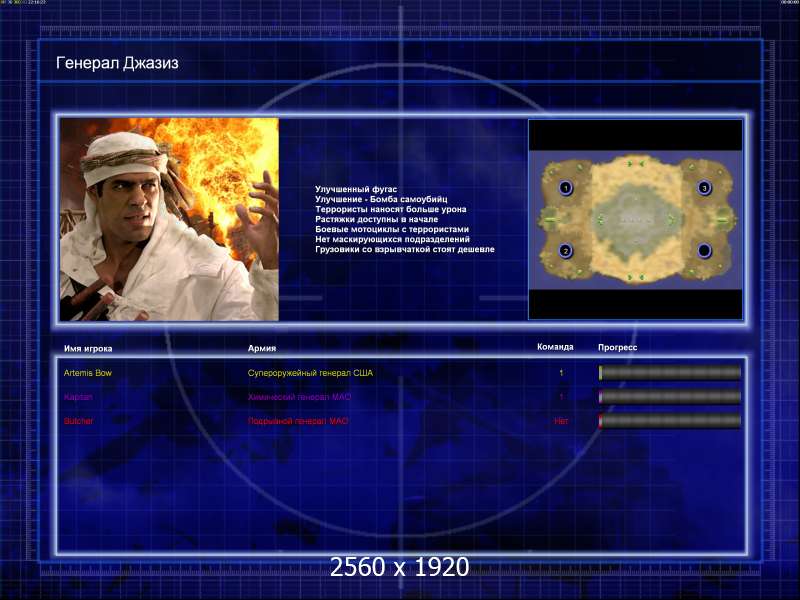Click the 'Армия' column header
The height and width of the screenshot is (600, 800).
pyautogui.click(x=262, y=348)
